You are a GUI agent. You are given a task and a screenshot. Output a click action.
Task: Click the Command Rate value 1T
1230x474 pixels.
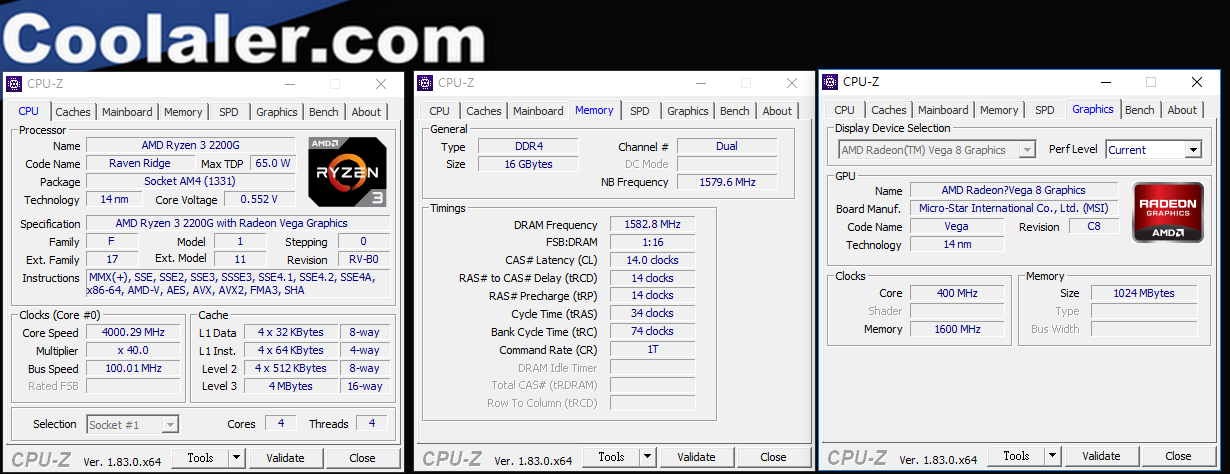click(651, 350)
